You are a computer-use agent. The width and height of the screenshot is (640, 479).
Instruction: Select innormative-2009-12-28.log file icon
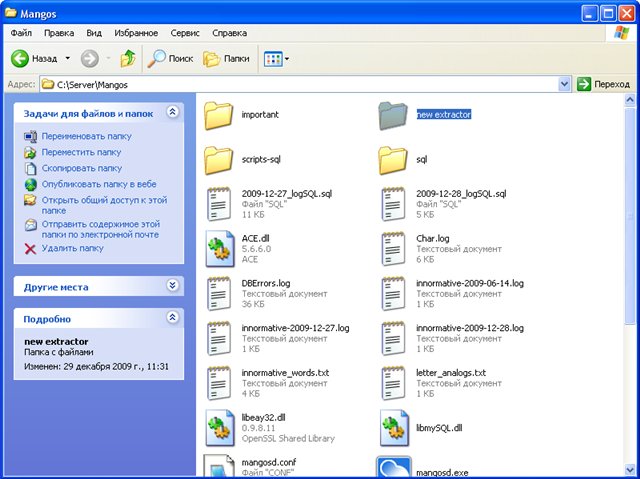pos(393,338)
